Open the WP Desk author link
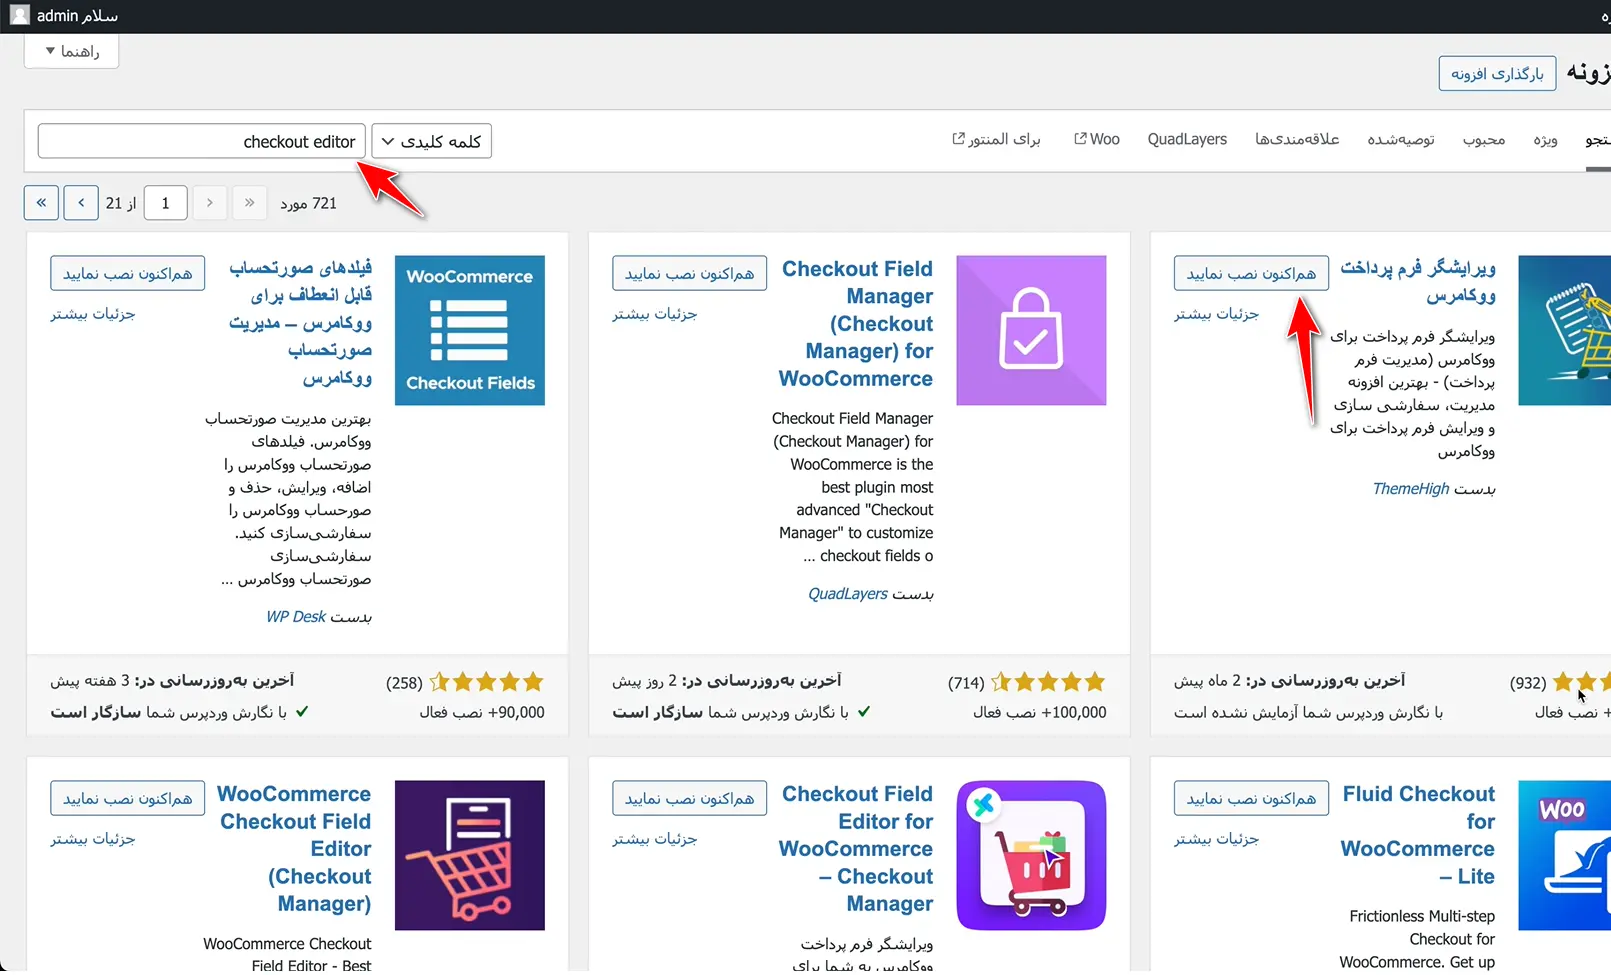 [x=296, y=616]
